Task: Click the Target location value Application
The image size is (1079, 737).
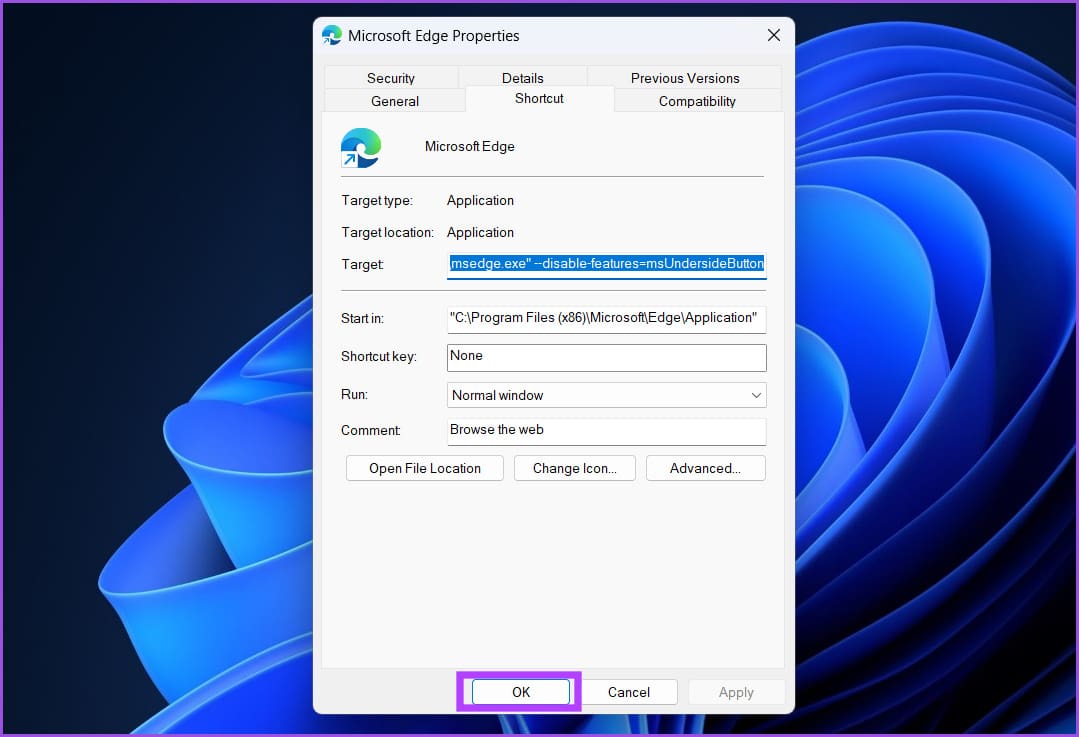Action: 480,232
